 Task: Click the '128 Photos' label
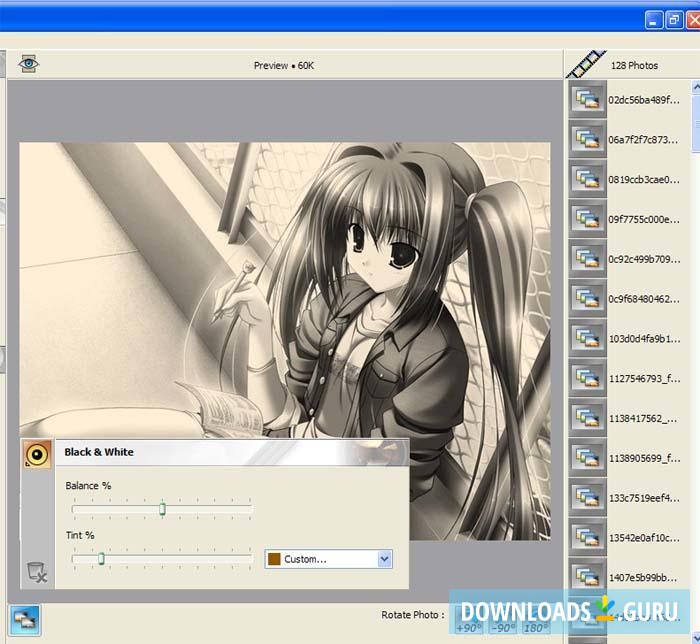634,66
